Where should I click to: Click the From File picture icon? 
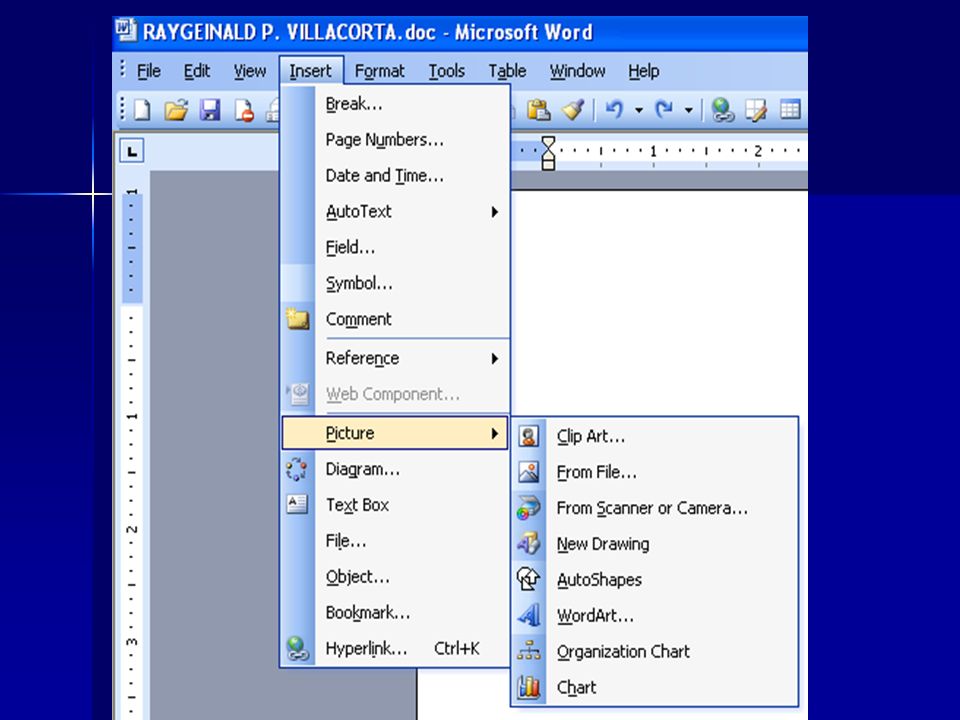coord(528,472)
